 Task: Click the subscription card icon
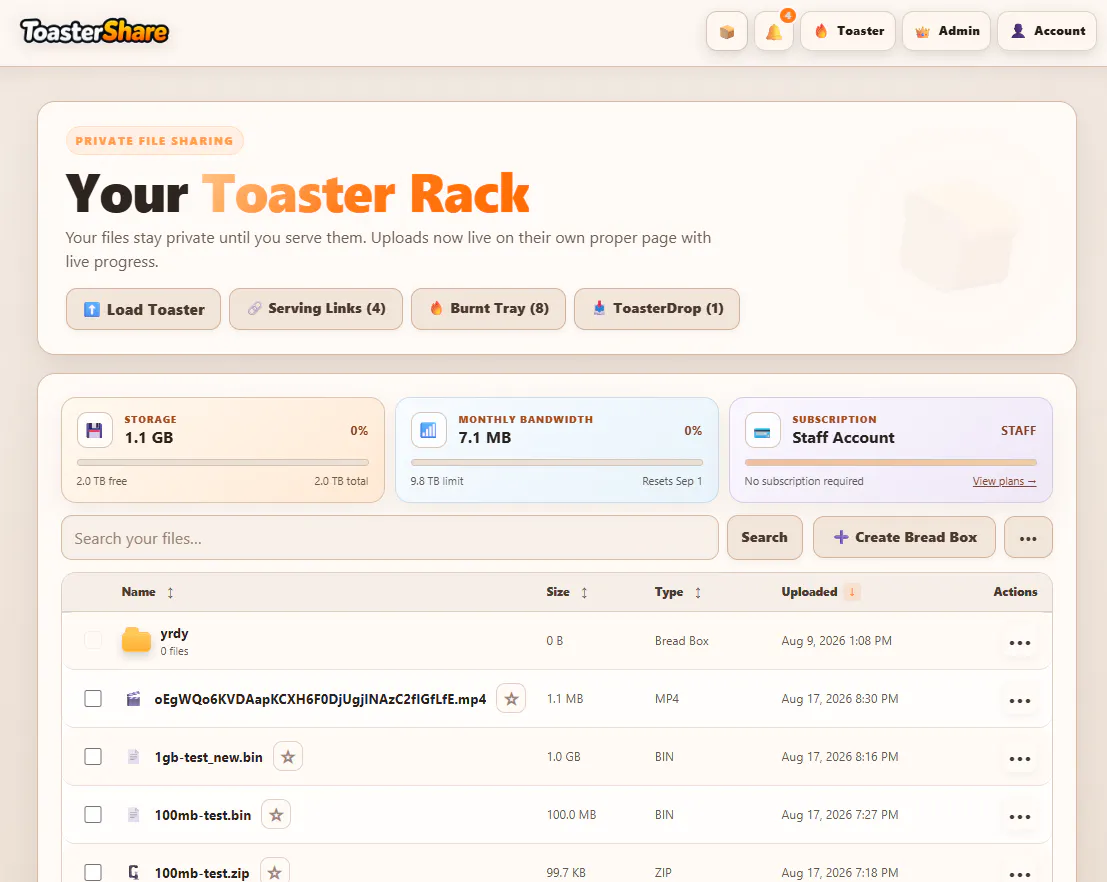pos(762,430)
